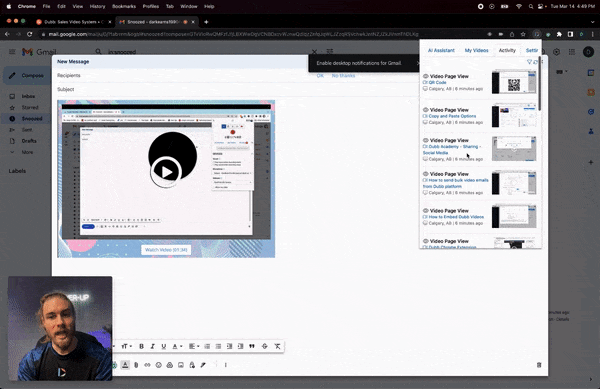Toggle underline formatting in compose toolbar
This screenshot has height=389, width=600.
(x=164, y=346)
